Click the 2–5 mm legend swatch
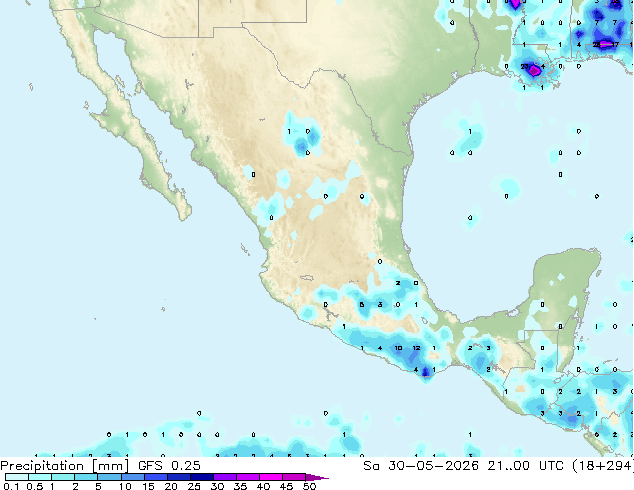Screen dimensions: 634x490 (x=86, y=477)
